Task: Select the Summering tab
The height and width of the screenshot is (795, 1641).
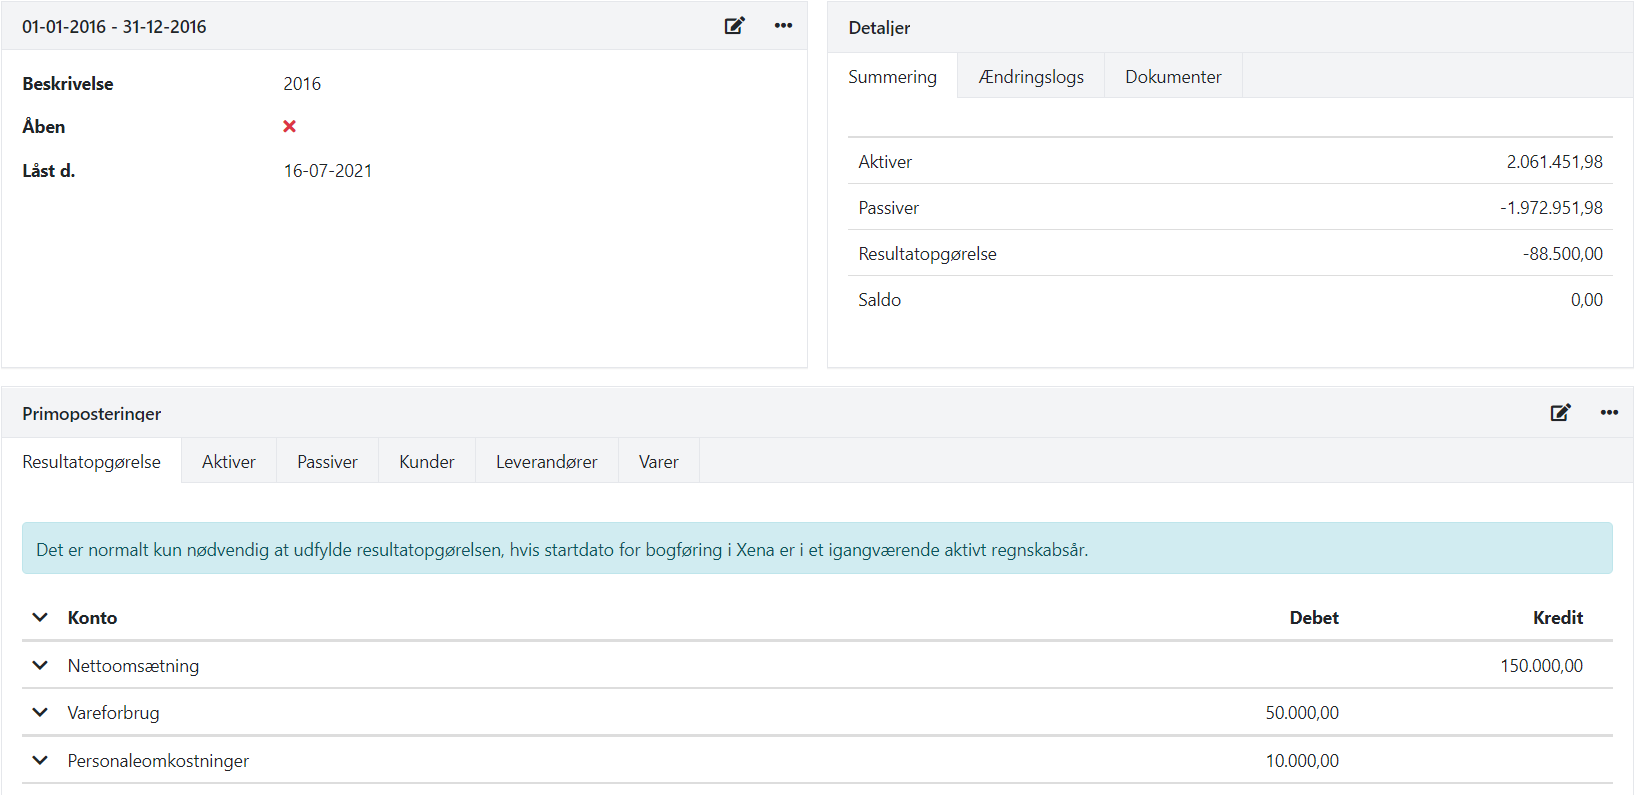Action: tap(892, 77)
